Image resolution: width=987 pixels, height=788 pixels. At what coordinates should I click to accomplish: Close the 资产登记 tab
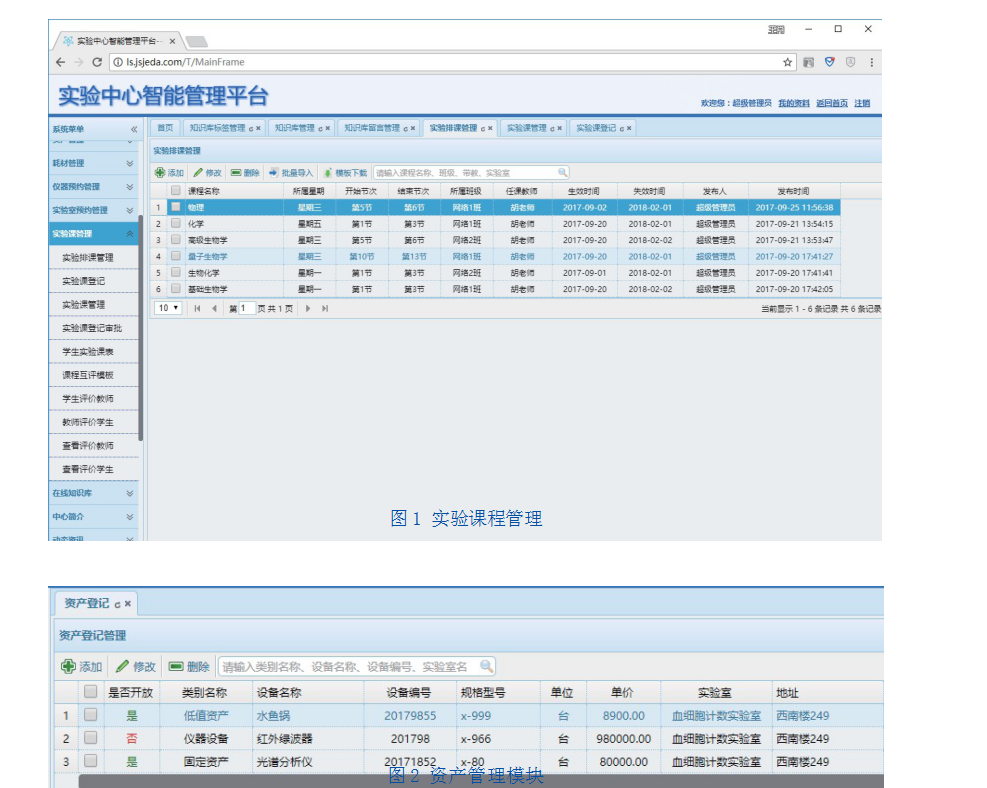[x=128, y=604]
